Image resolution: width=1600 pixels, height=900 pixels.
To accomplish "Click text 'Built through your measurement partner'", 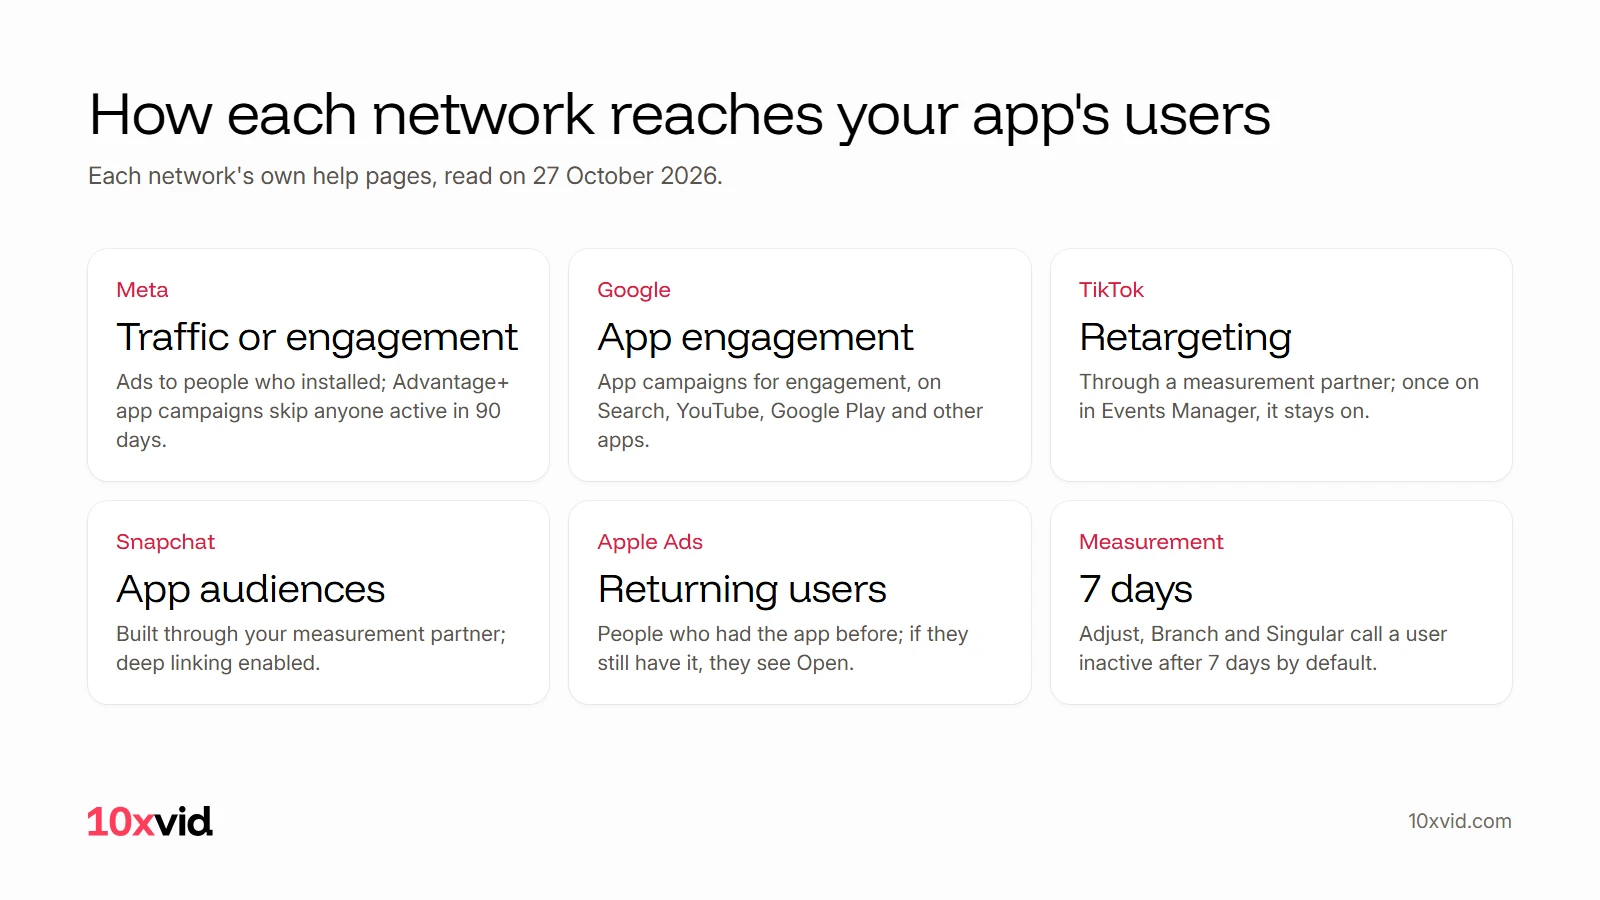I will tap(309, 634).
